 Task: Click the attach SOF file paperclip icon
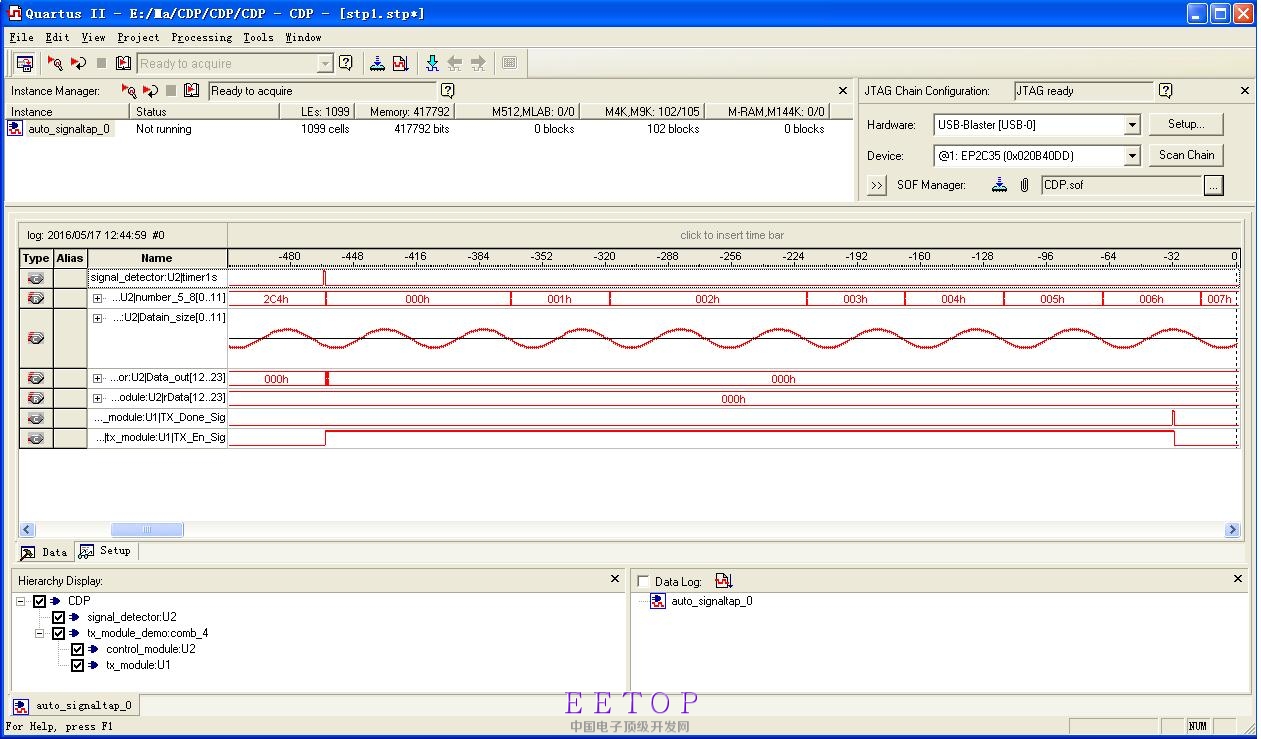pos(1024,185)
